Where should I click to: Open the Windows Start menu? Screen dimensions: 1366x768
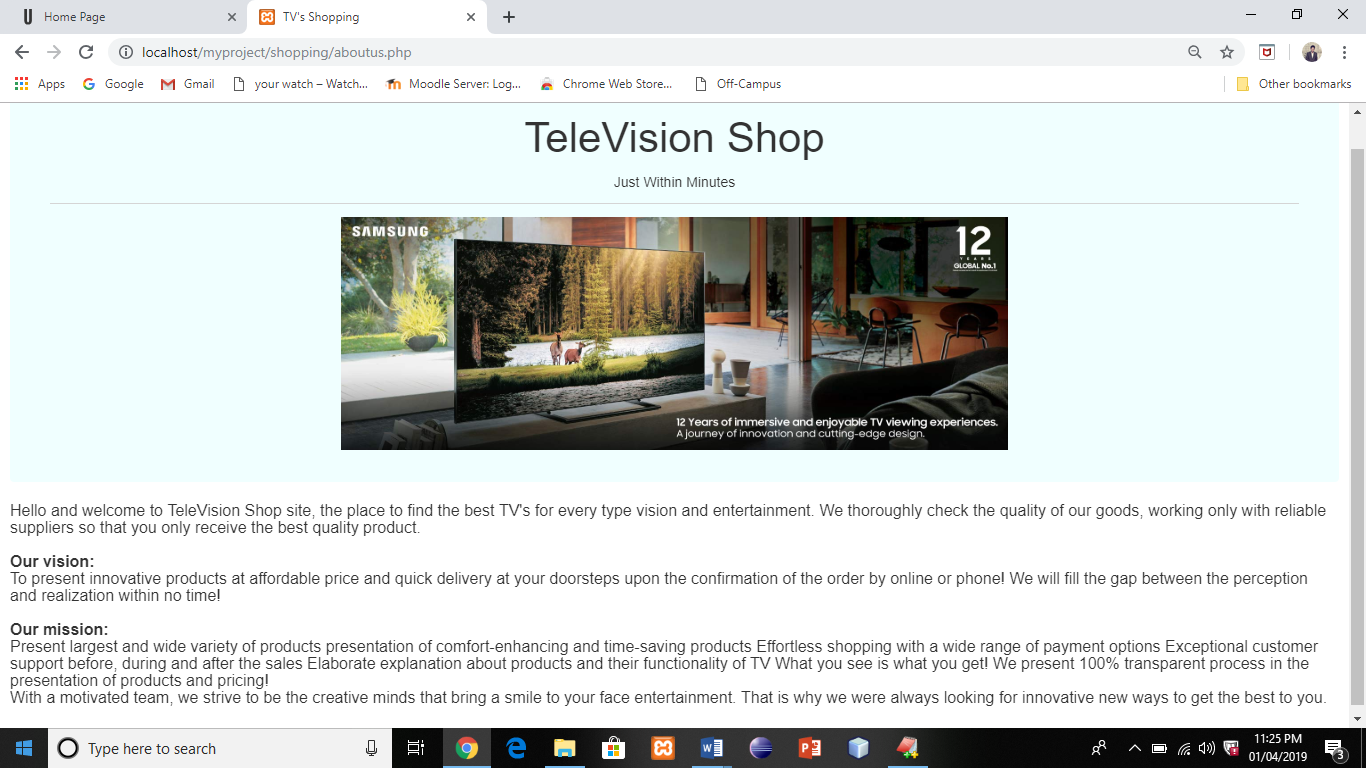24,748
